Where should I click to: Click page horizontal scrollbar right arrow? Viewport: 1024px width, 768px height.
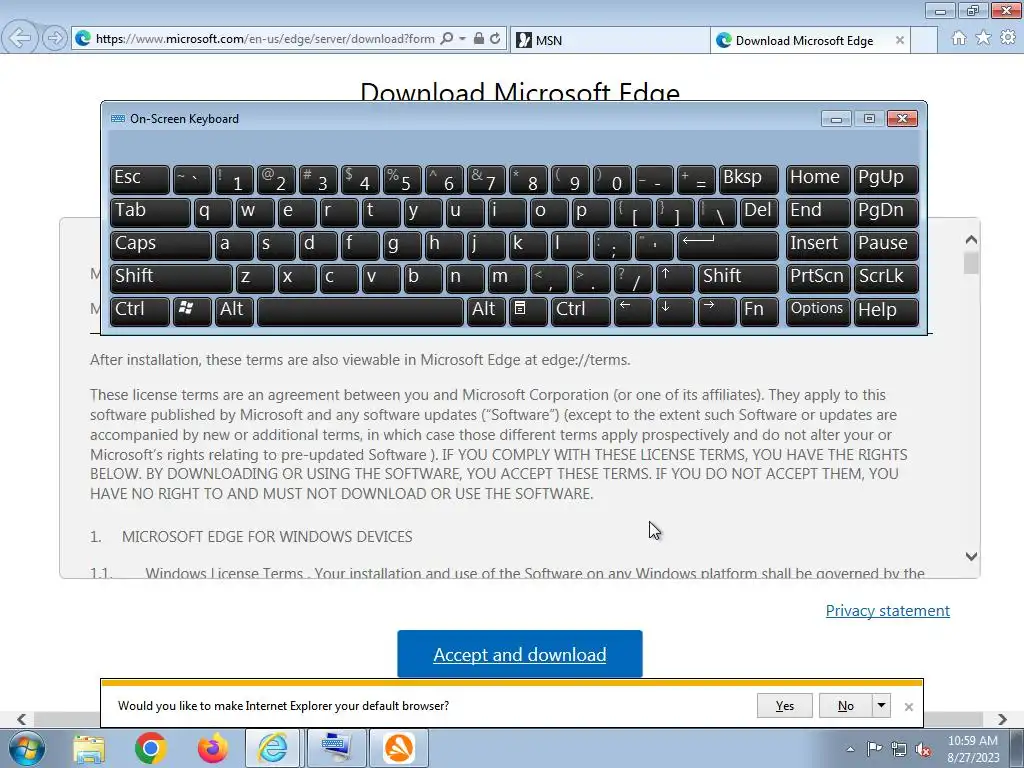coord(1002,719)
